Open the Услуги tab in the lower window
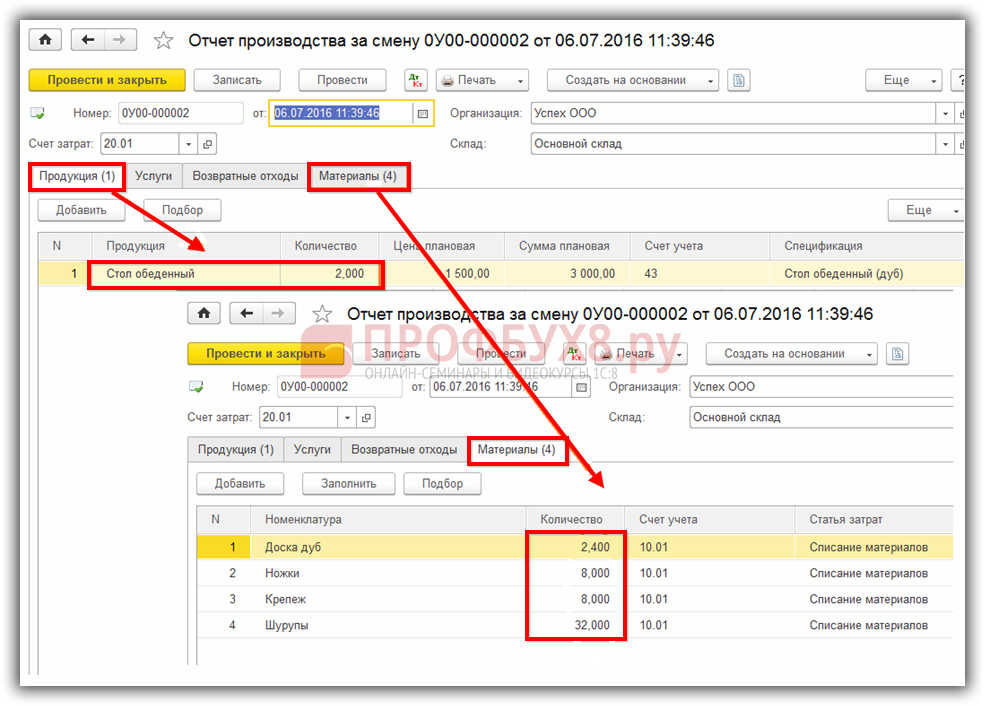Image resolution: width=985 pixels, height=706 pixels. point(312,450)
